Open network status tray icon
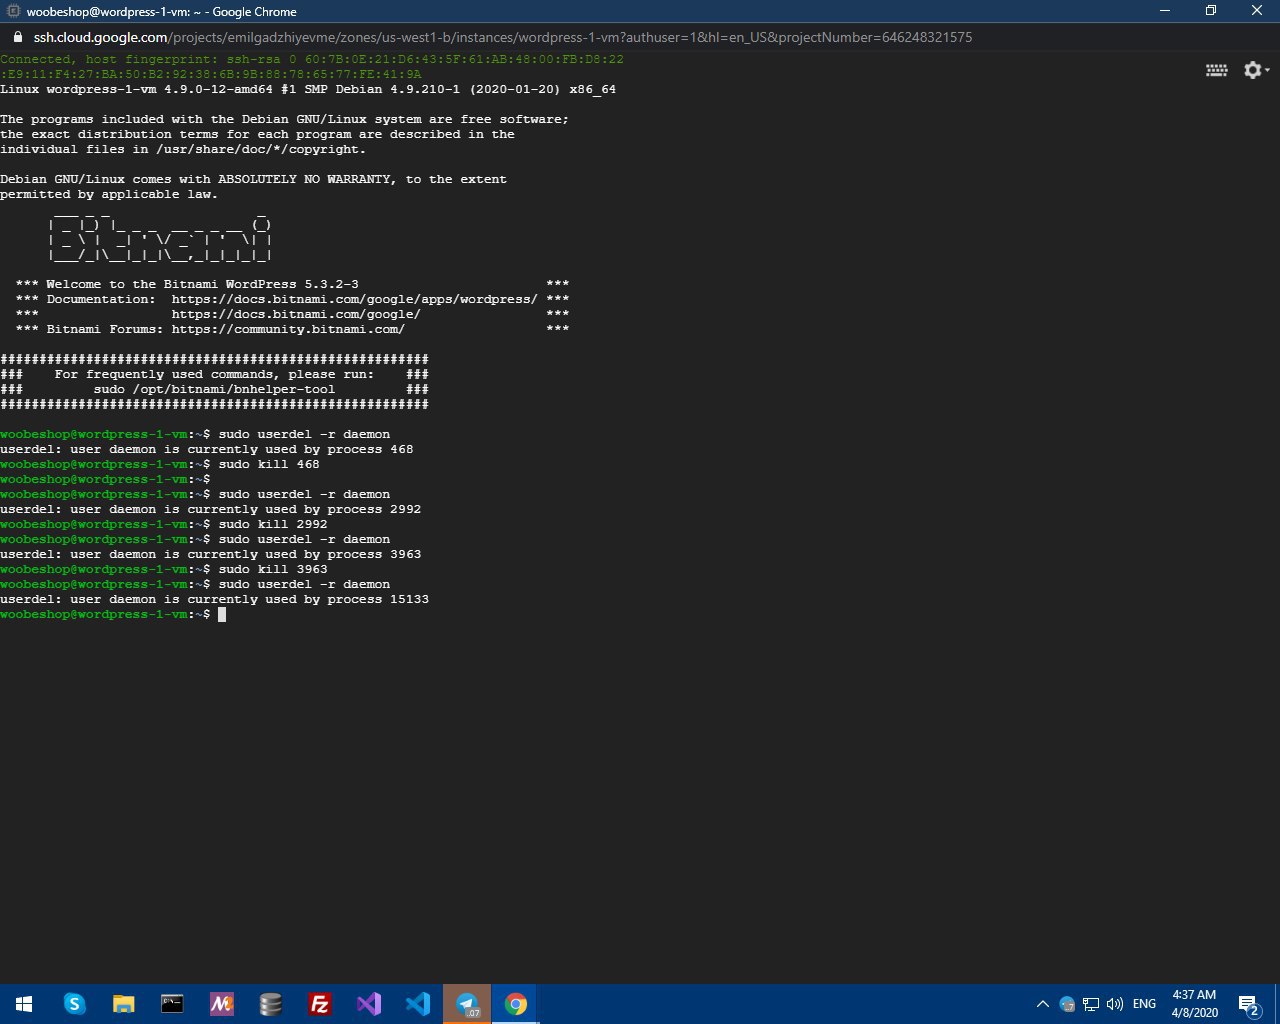The image size is (1280, 1024). click(1091, 1004)
